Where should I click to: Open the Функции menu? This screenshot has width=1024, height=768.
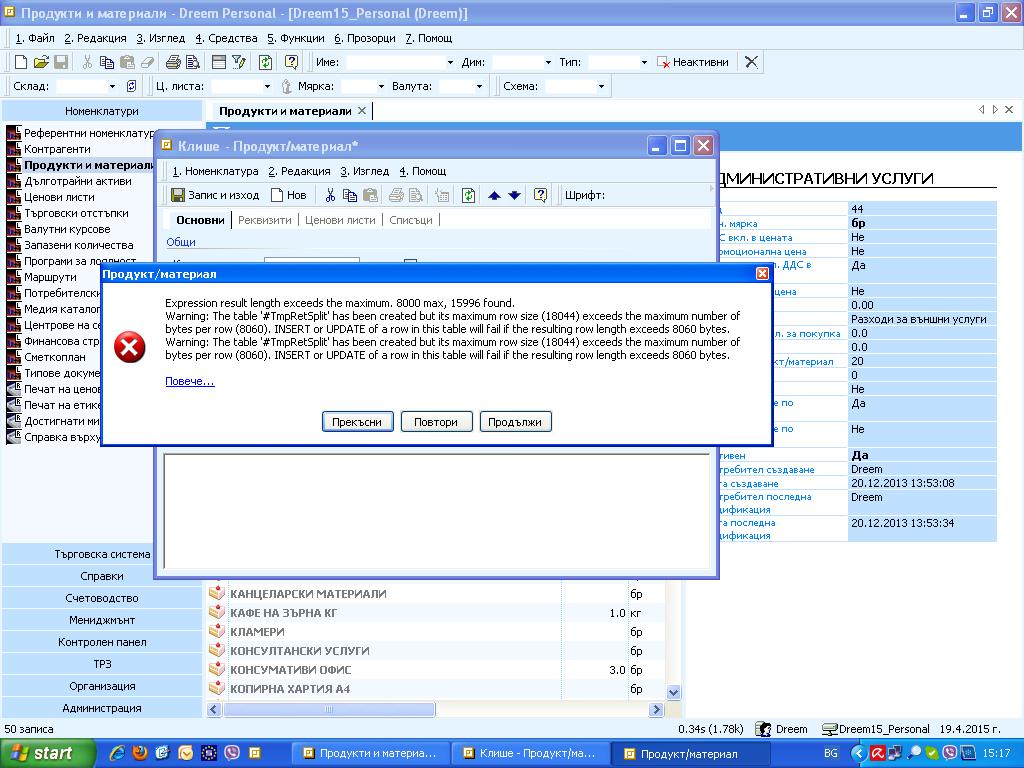pos(296,38)
